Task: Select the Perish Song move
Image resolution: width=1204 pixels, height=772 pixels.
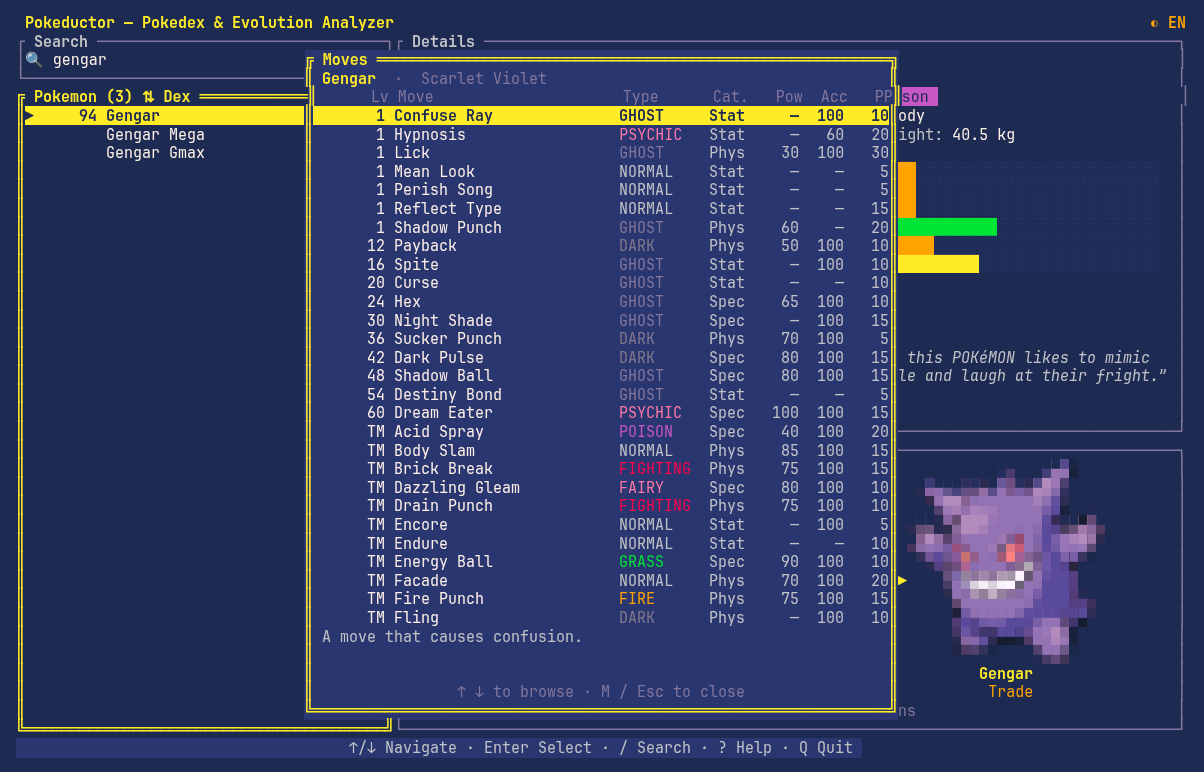Action: click(x=602, y=190)
